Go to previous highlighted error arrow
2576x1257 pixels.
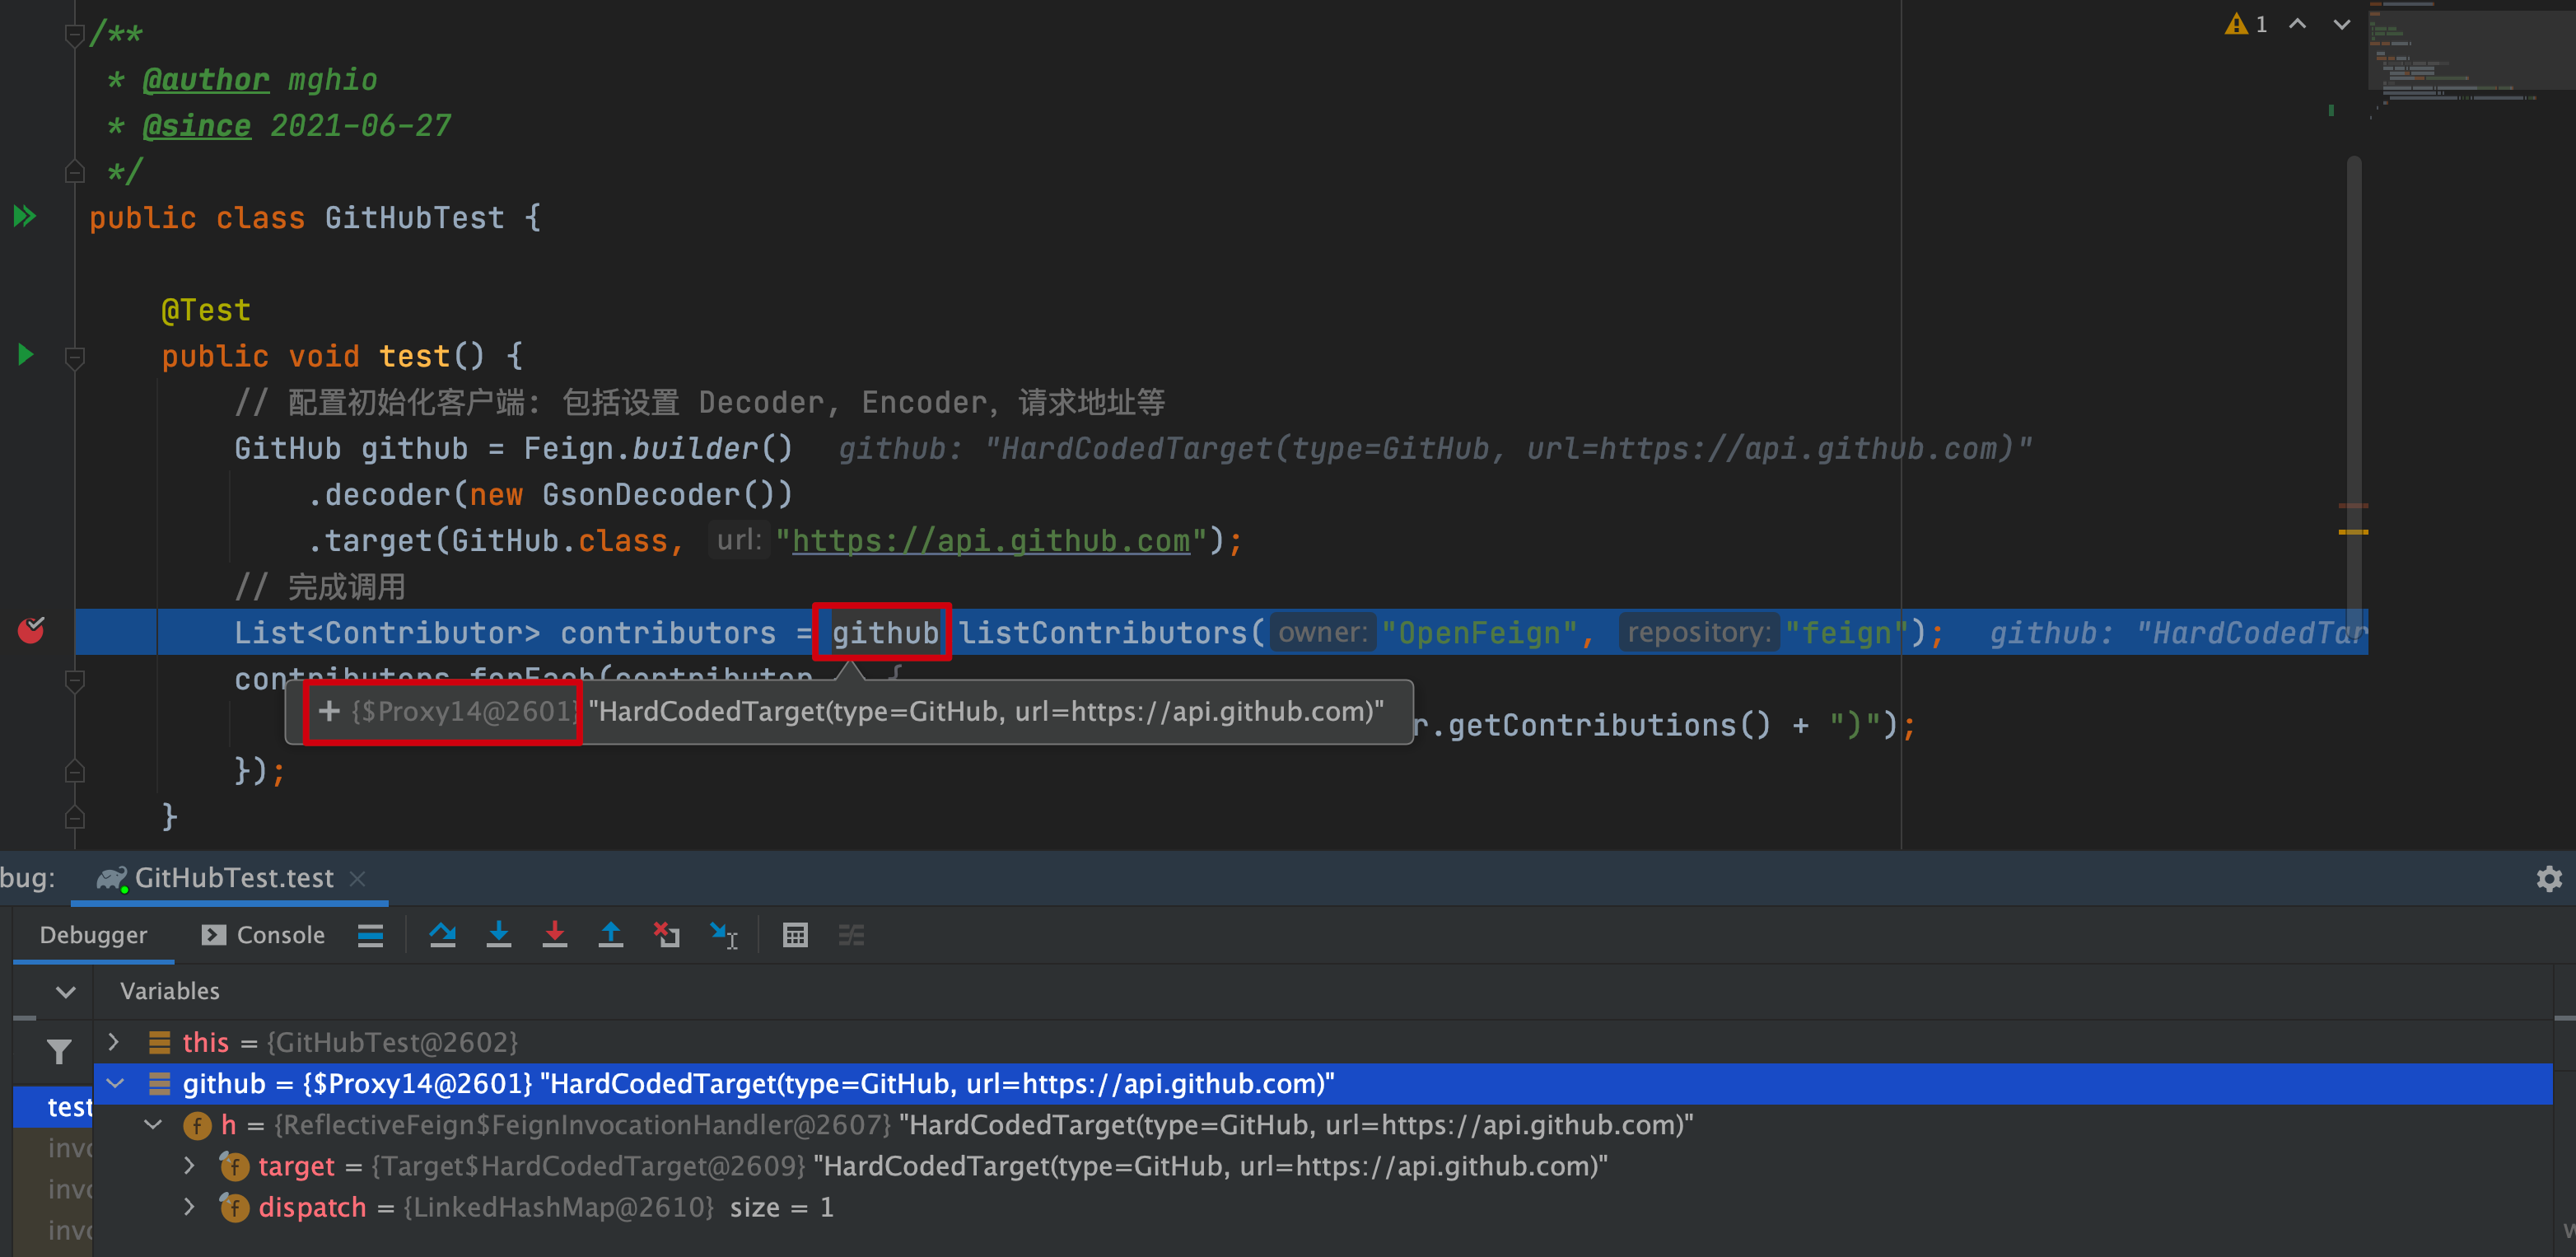(2298, 23)
